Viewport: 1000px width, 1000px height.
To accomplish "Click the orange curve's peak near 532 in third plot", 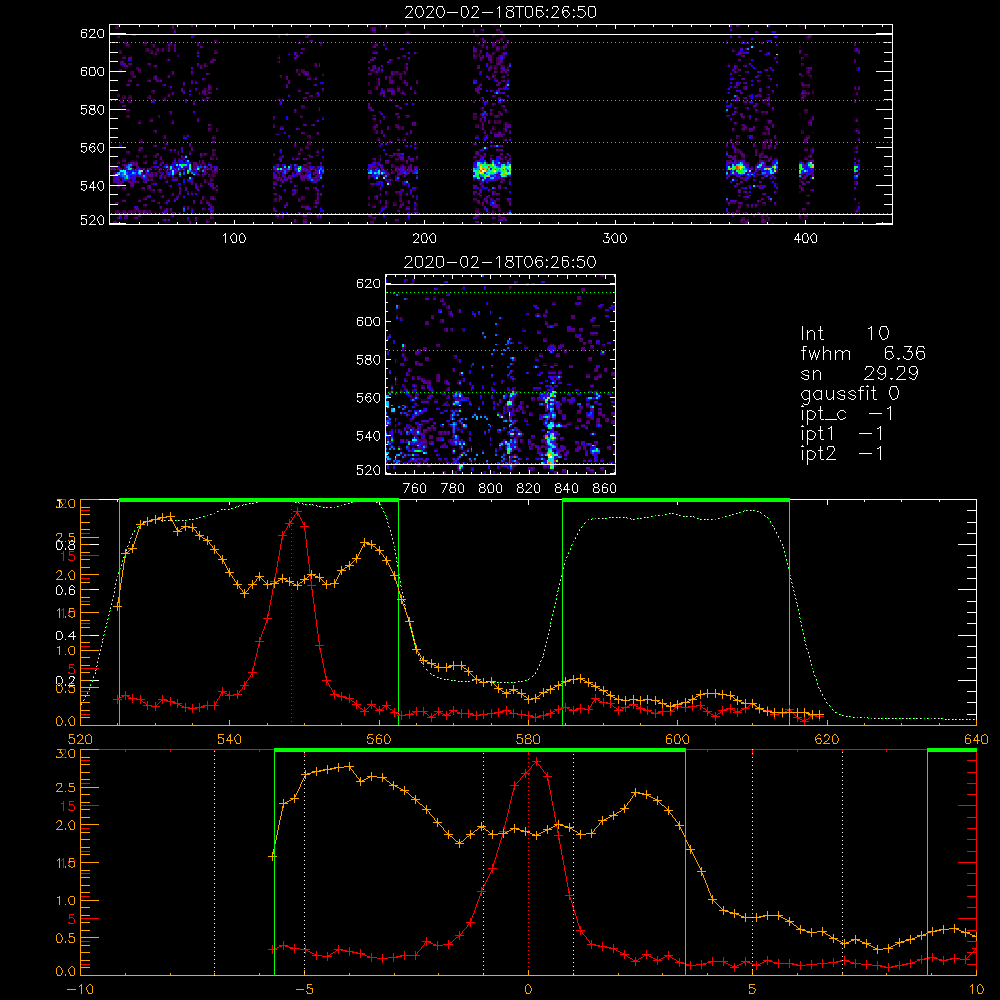I will pos(169,517).
